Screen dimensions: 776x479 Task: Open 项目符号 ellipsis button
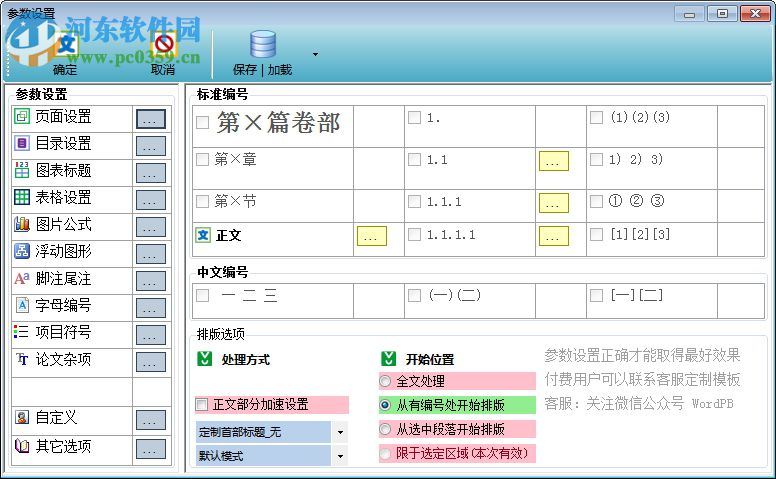coord(151,335)
